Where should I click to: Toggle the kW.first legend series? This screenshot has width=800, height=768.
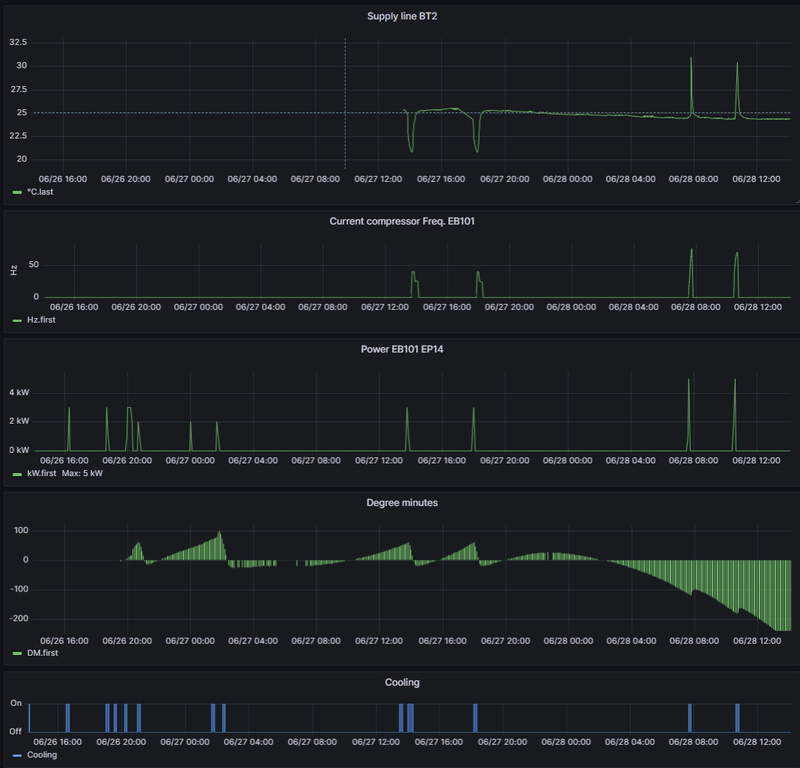pyautogui.click(x=42, y=474)
